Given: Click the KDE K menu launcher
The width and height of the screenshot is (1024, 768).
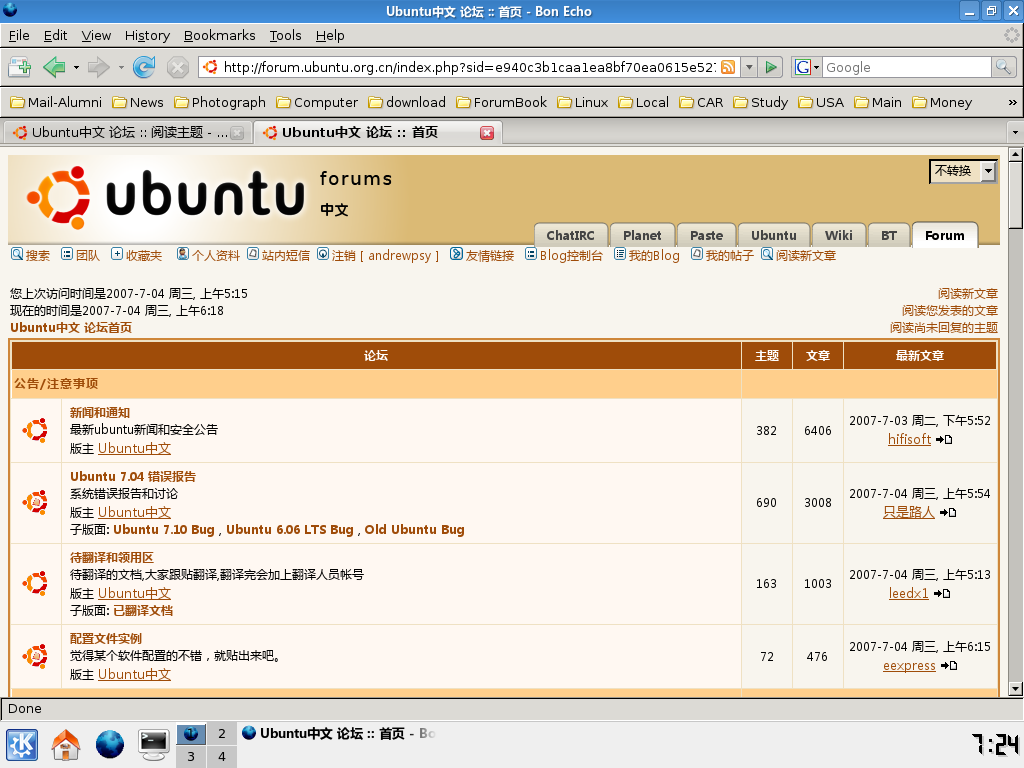Looking at the screenshot, I should click(x=22, y=745).
